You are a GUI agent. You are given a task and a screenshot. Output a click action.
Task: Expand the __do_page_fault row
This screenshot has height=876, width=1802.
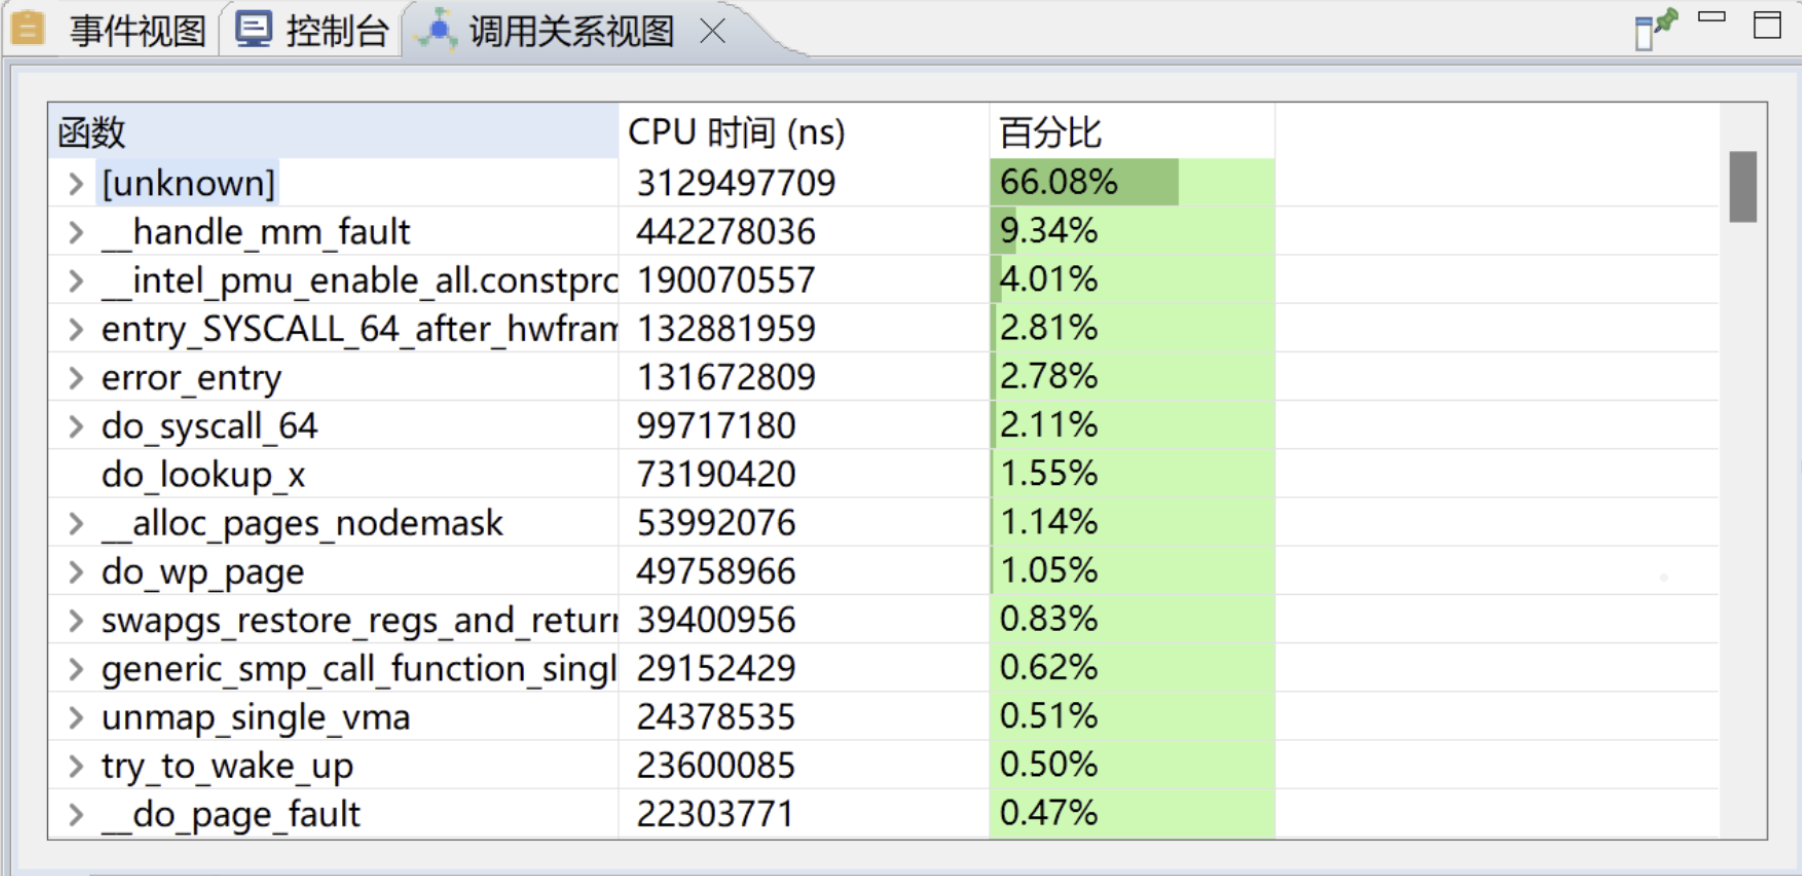(x=75, y=814)
